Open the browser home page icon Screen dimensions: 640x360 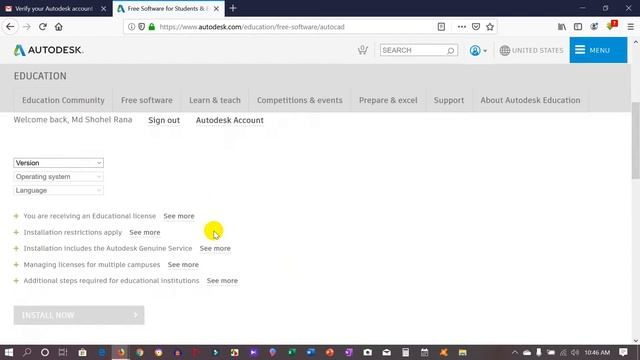pos(59,27)
